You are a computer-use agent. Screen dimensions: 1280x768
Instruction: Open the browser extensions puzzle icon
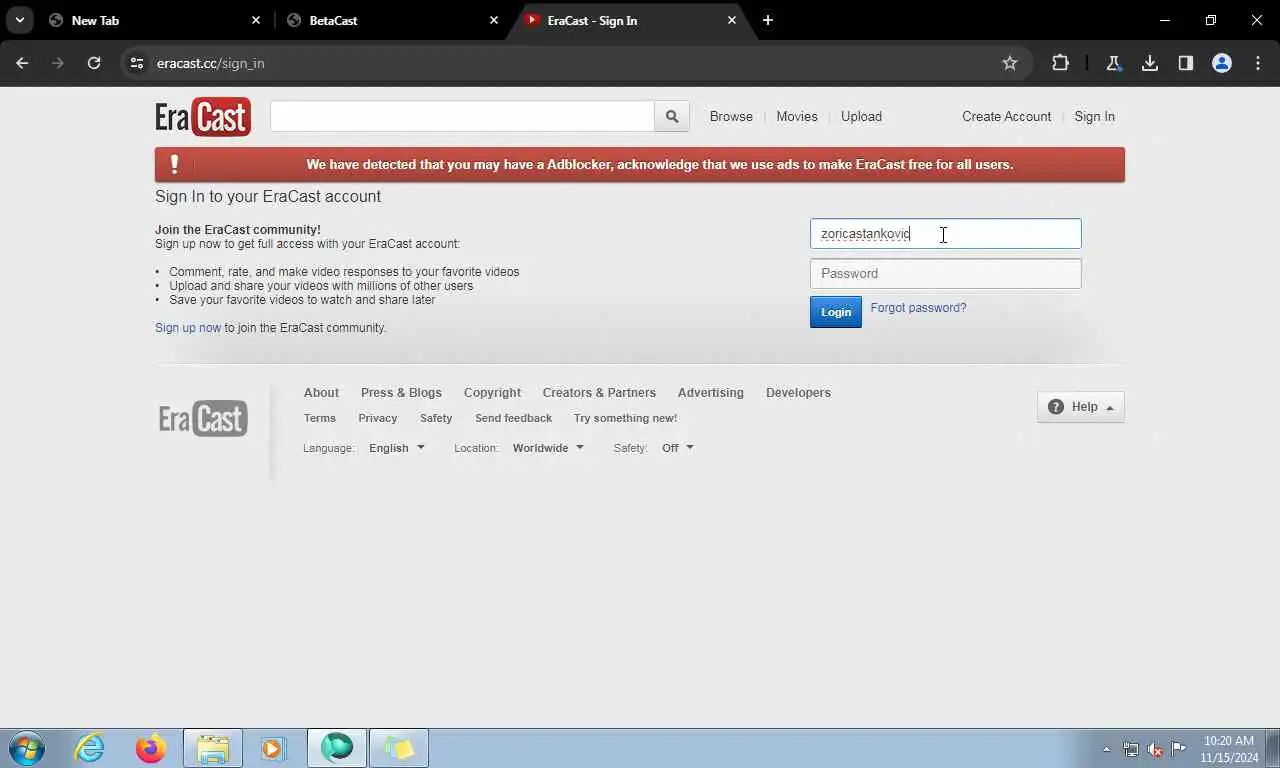tap(1060, 63)
